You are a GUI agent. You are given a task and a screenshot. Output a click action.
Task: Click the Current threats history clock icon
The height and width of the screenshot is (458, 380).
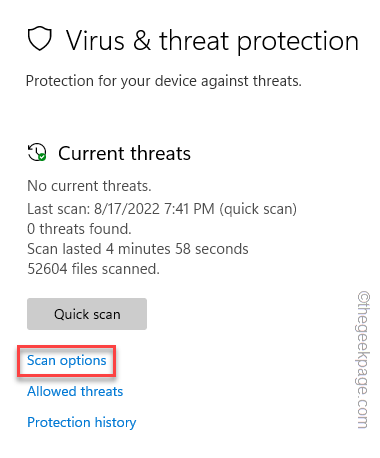(x=37, y=152)
